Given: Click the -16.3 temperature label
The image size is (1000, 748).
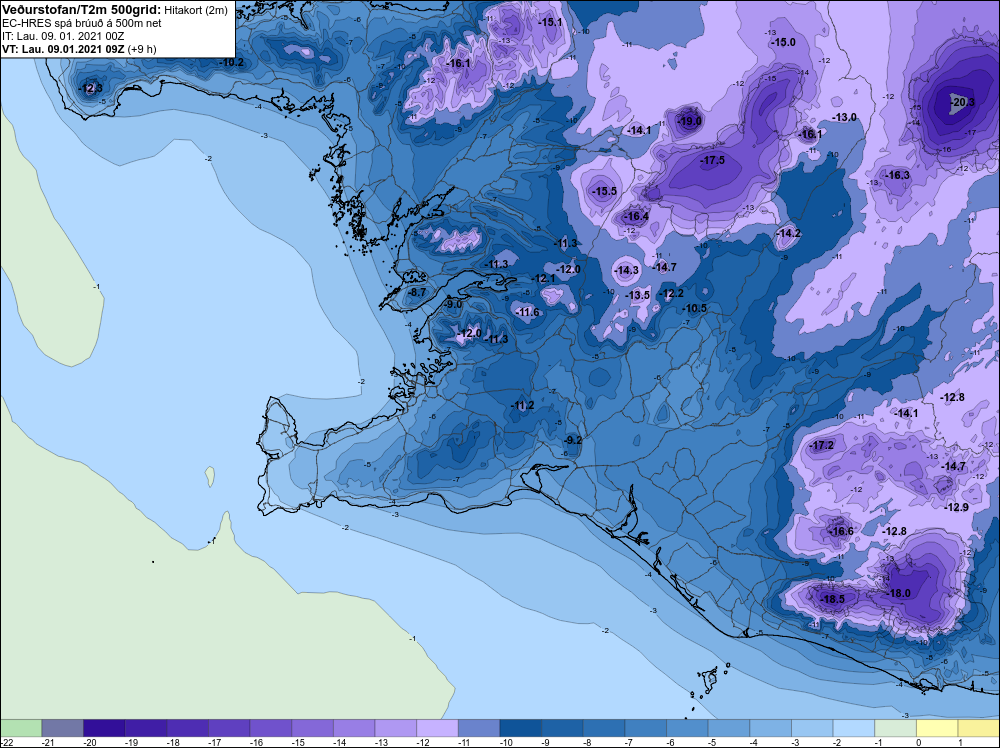Looking at the screenshot, I should click(897, 175).
